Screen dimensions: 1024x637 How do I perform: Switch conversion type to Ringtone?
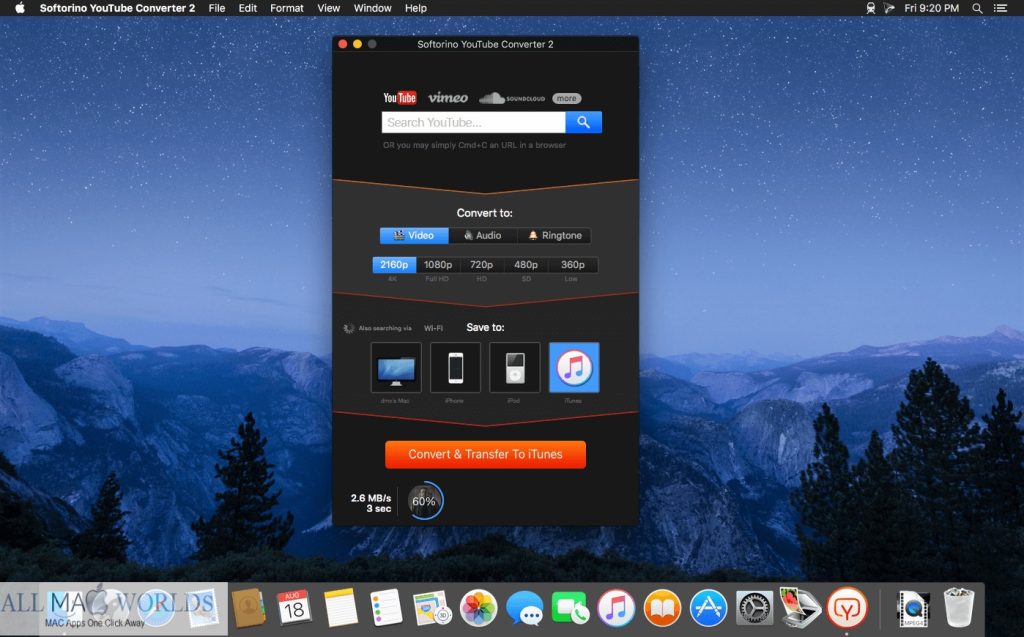(554, 235)
